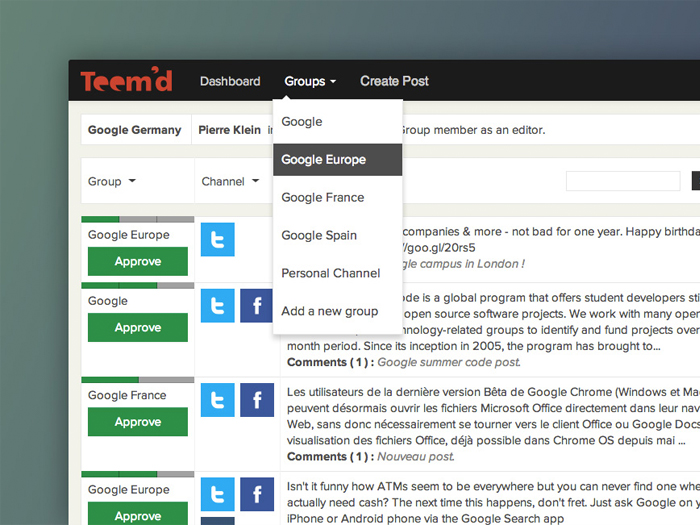Click the Pierre Klein name in the notification
Viewport: 700px width, 525px height.
[229, 130]
